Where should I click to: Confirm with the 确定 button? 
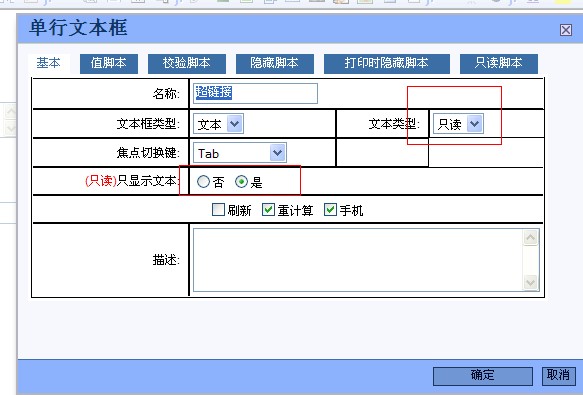[483, 376]
